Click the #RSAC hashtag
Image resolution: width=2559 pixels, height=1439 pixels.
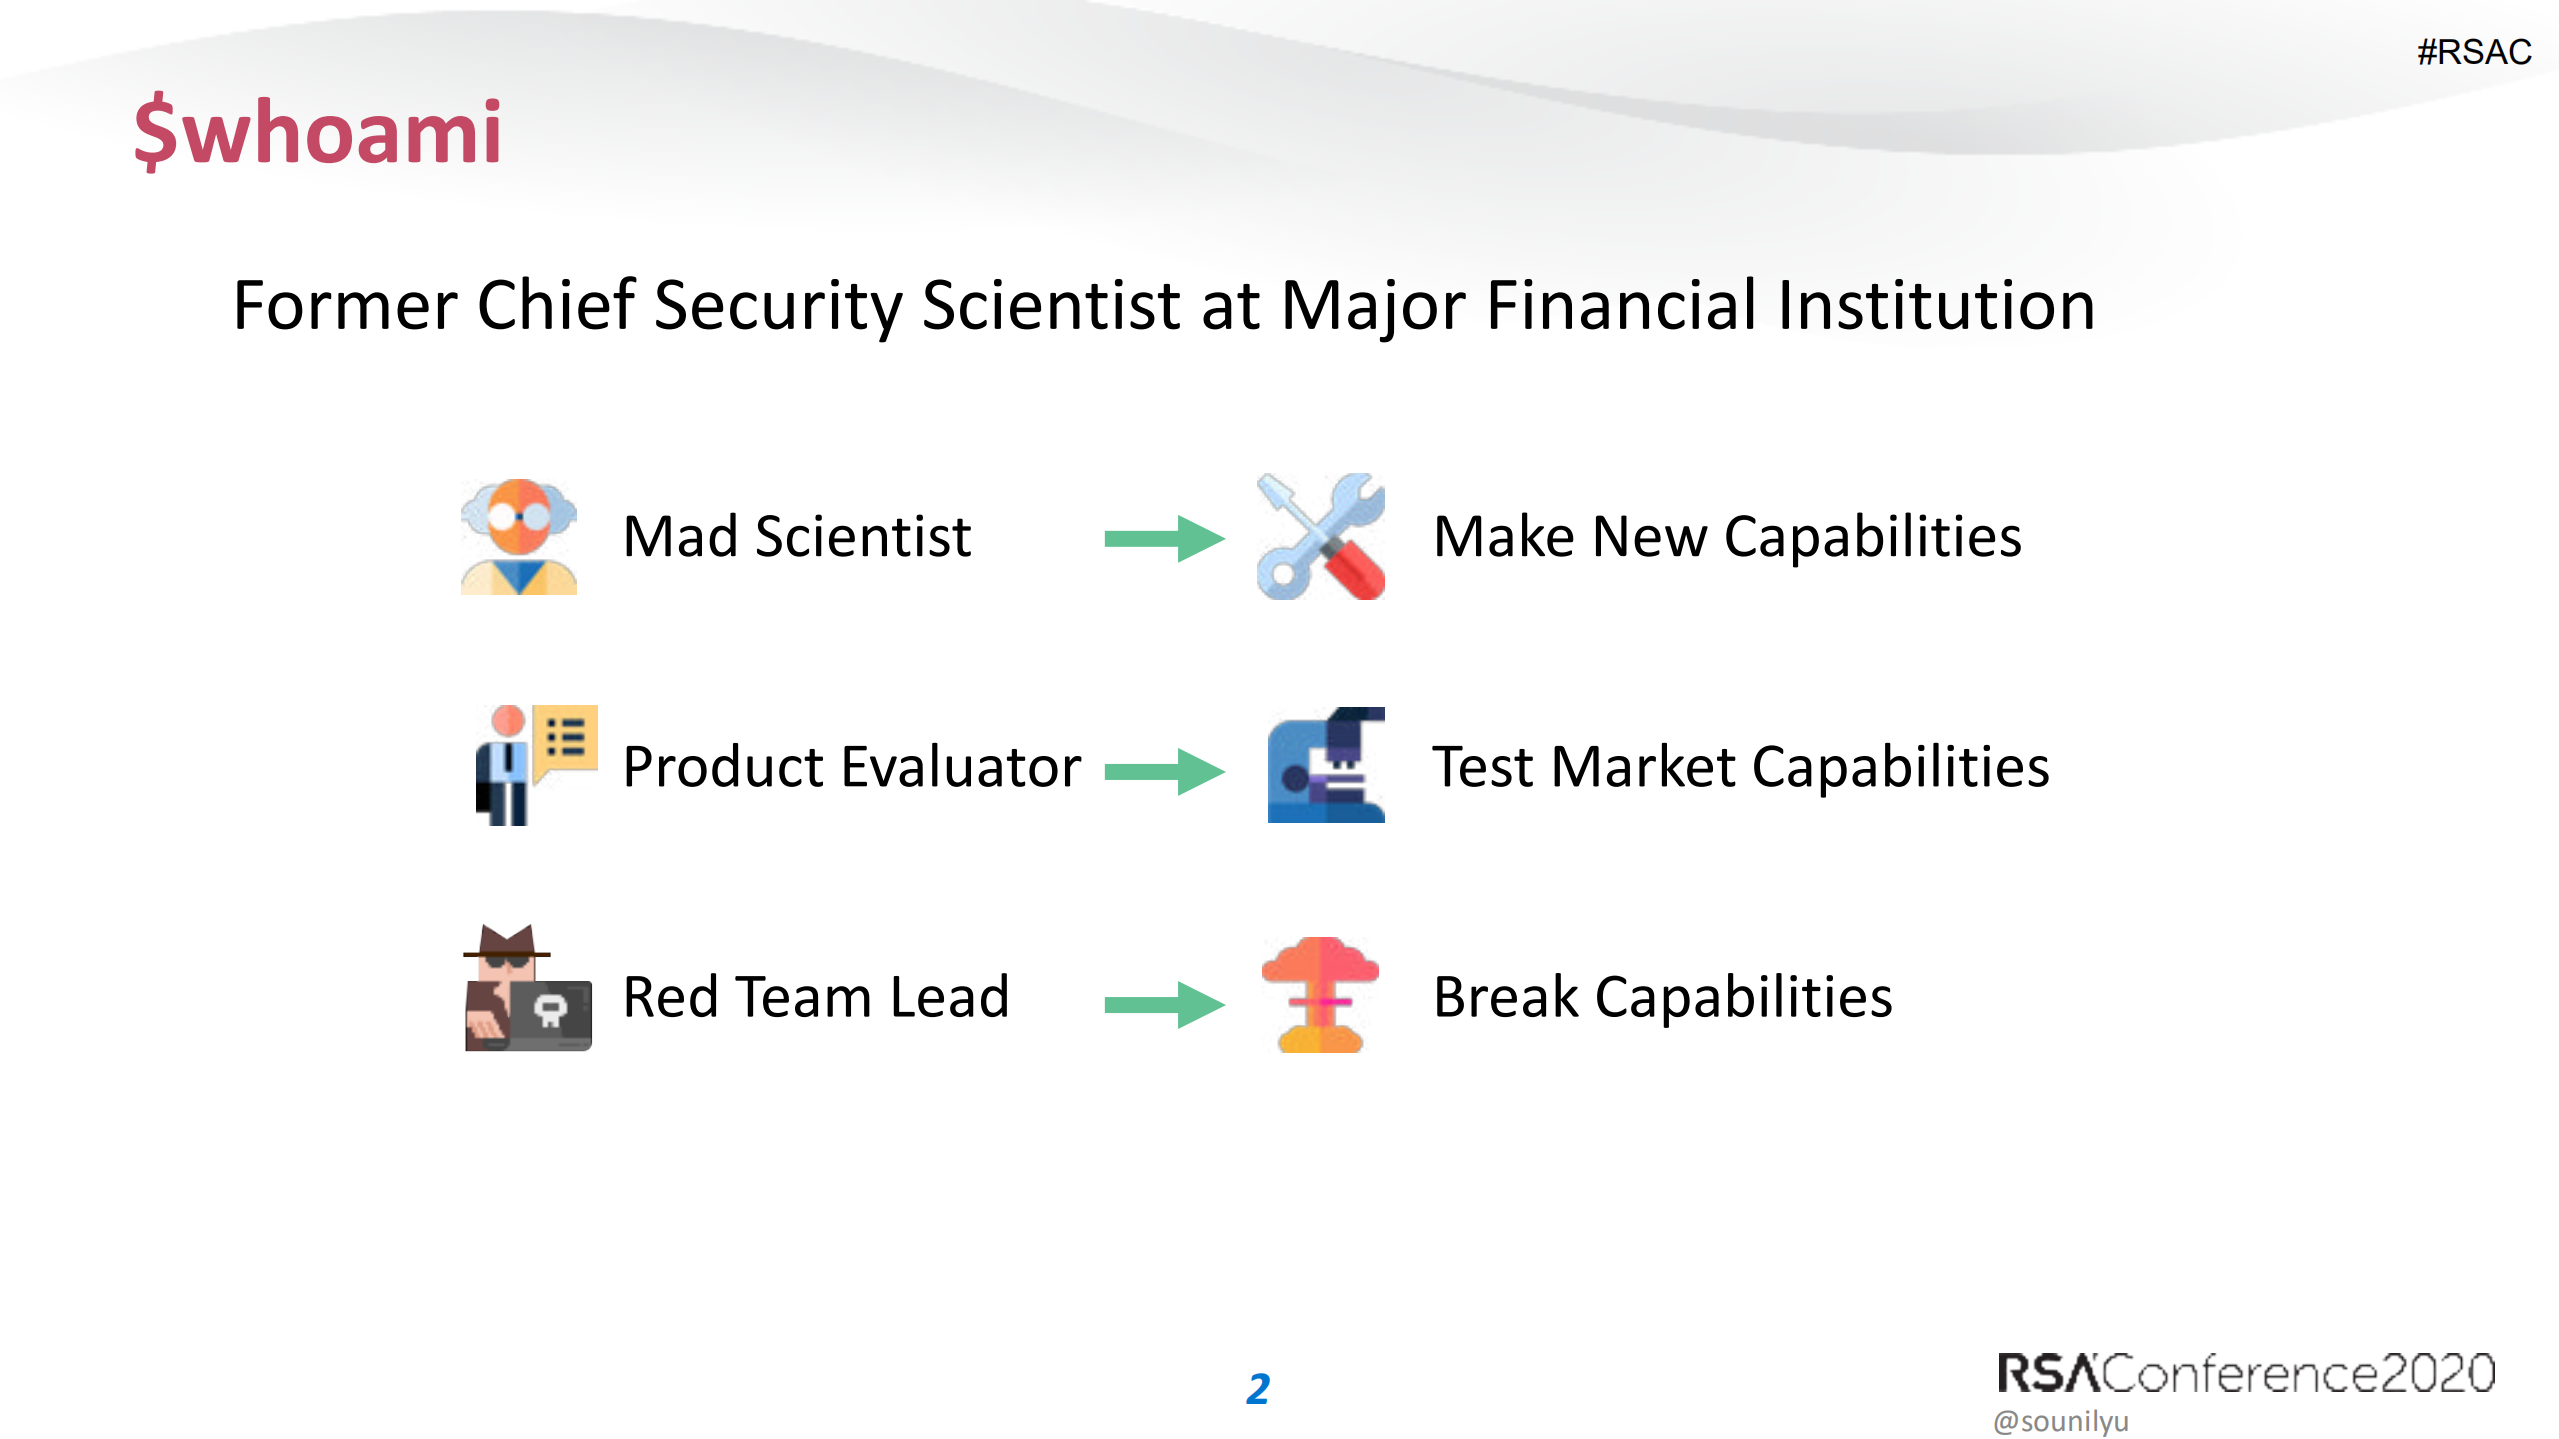click(2473, 52)
